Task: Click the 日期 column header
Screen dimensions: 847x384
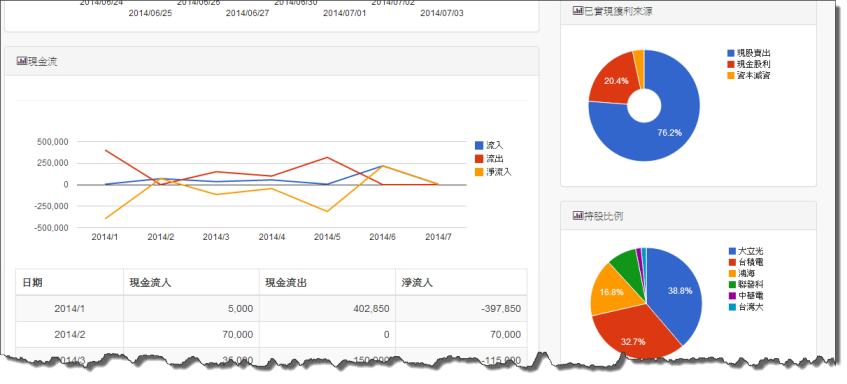Action: pyautogui.click(x=70, y=282)
